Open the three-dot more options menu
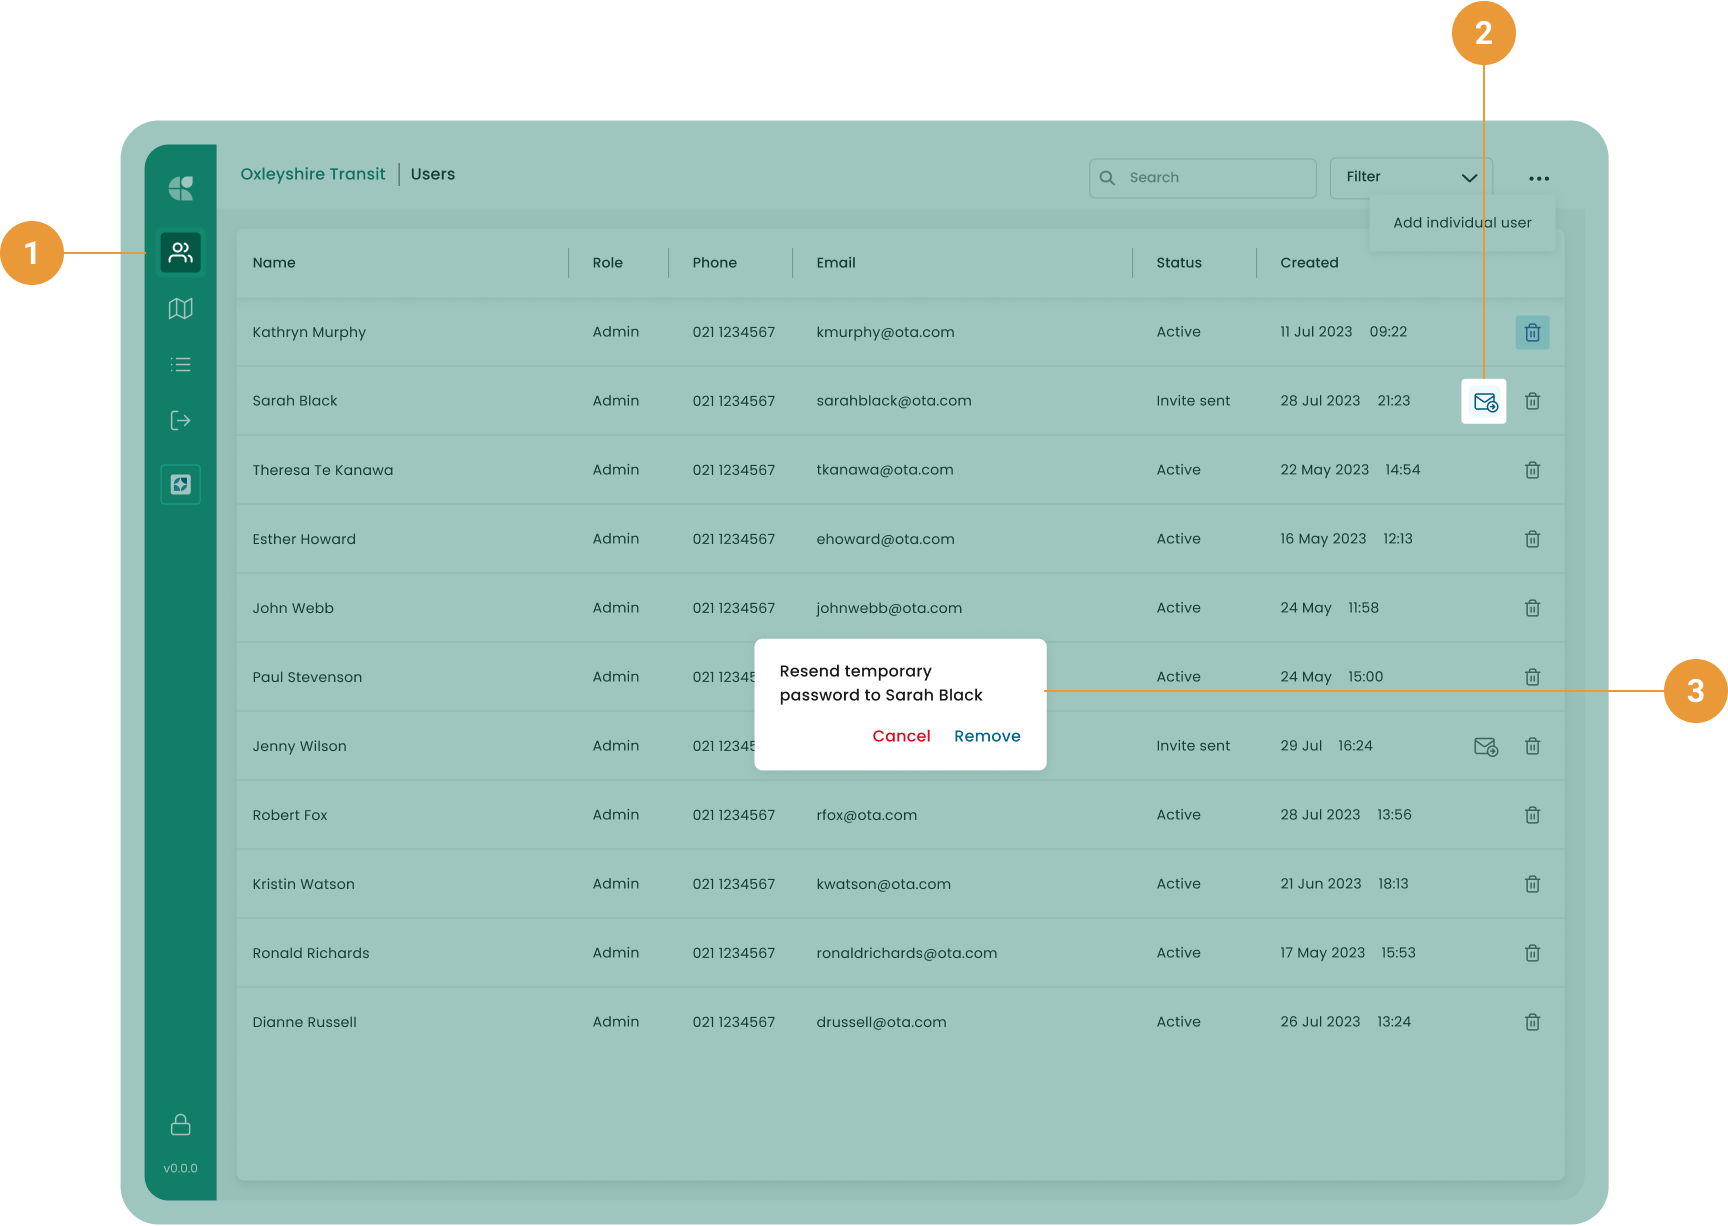The width and height of the screenshot is (1728, 1226). coord(1538,179)
